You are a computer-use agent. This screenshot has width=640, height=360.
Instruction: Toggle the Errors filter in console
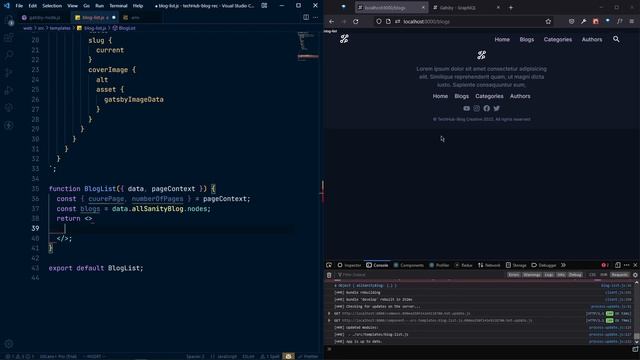514,275
